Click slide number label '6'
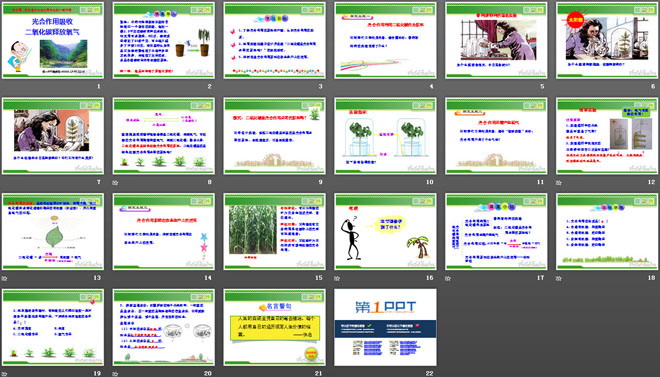 [x=653, y=86]
